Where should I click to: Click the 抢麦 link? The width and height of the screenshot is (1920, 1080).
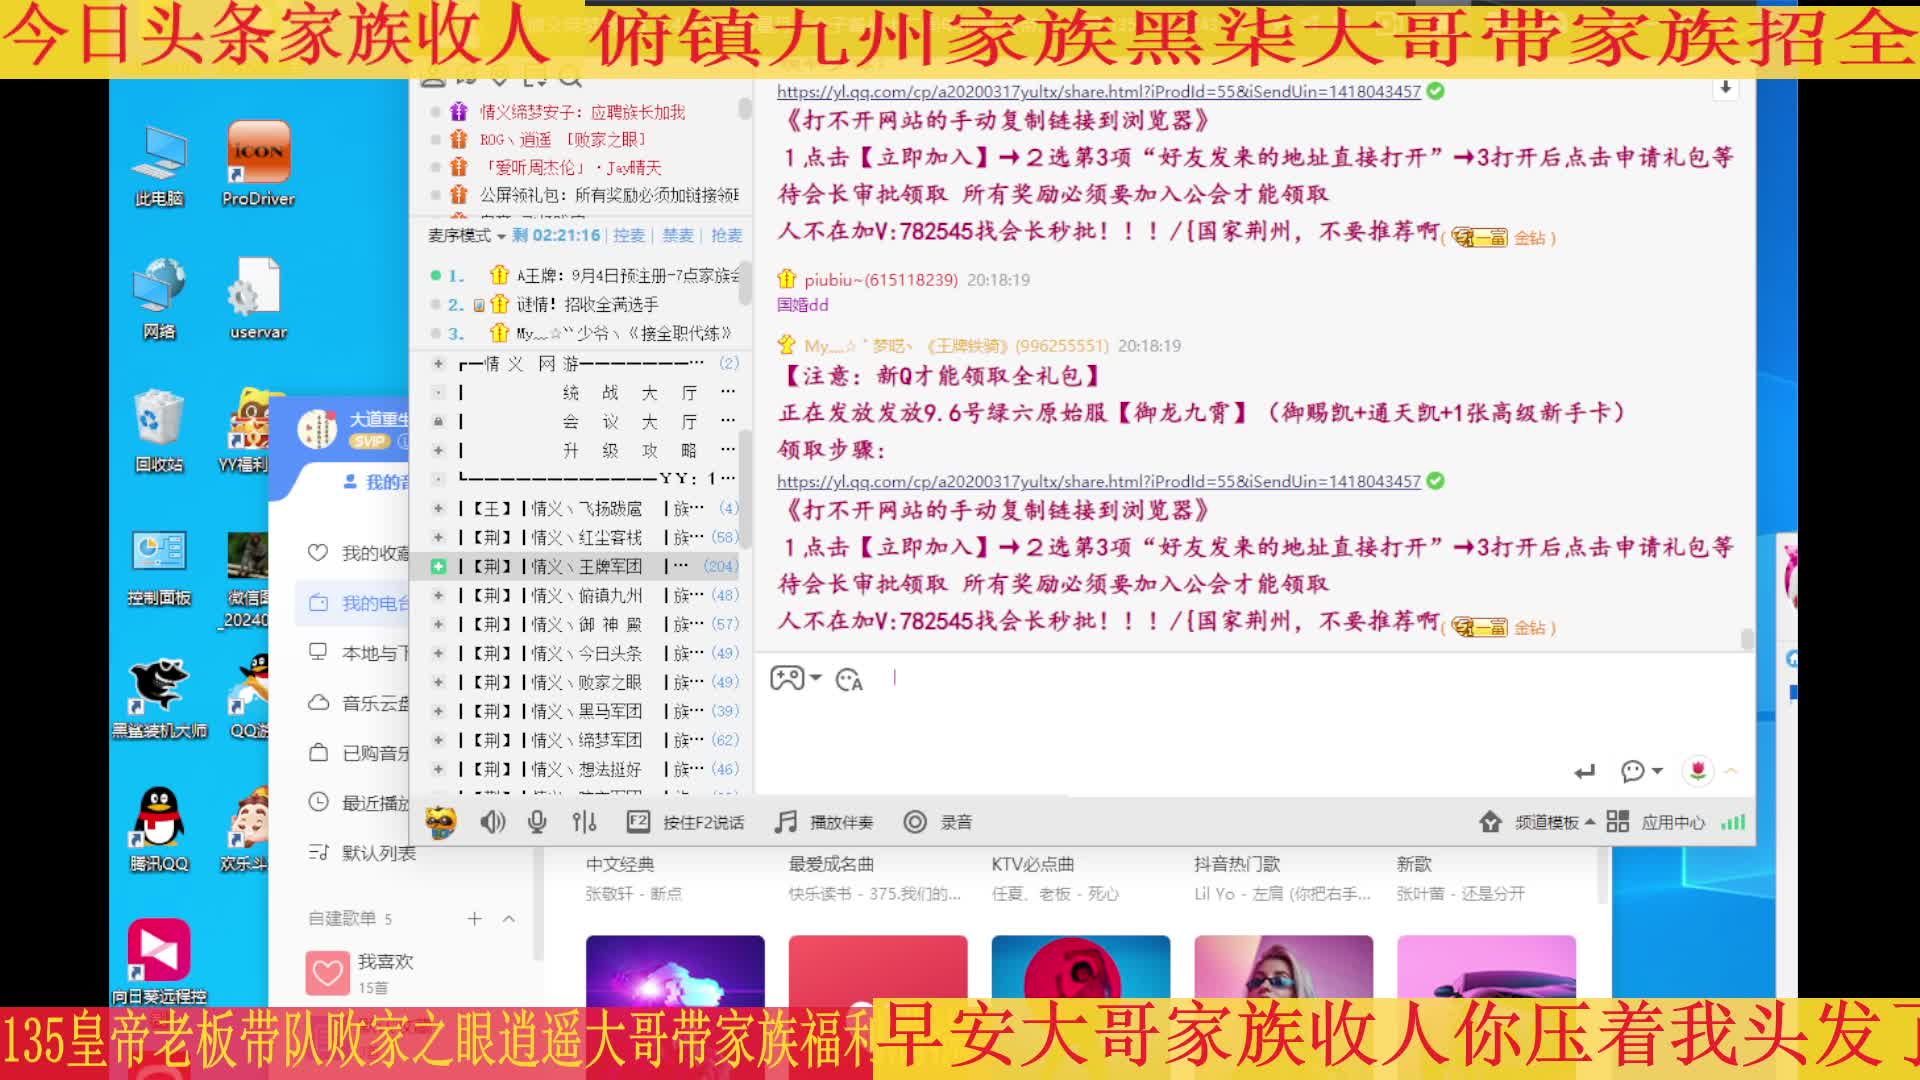coord(726,235)
